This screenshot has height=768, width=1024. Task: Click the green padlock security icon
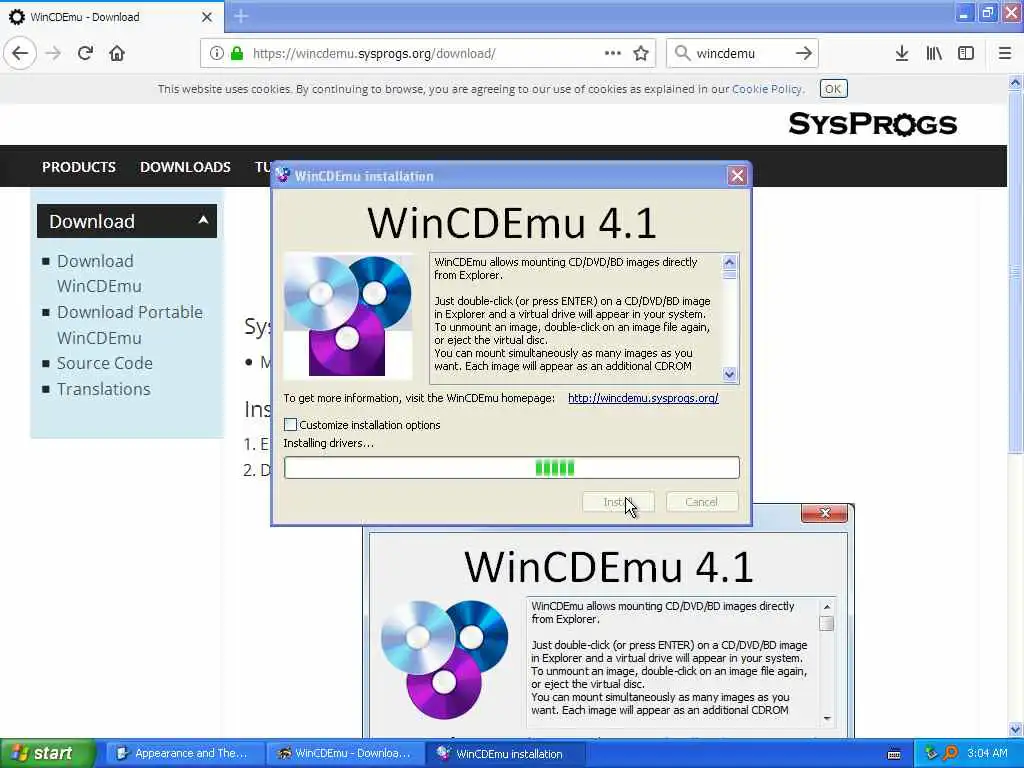(x=236, y=54)
